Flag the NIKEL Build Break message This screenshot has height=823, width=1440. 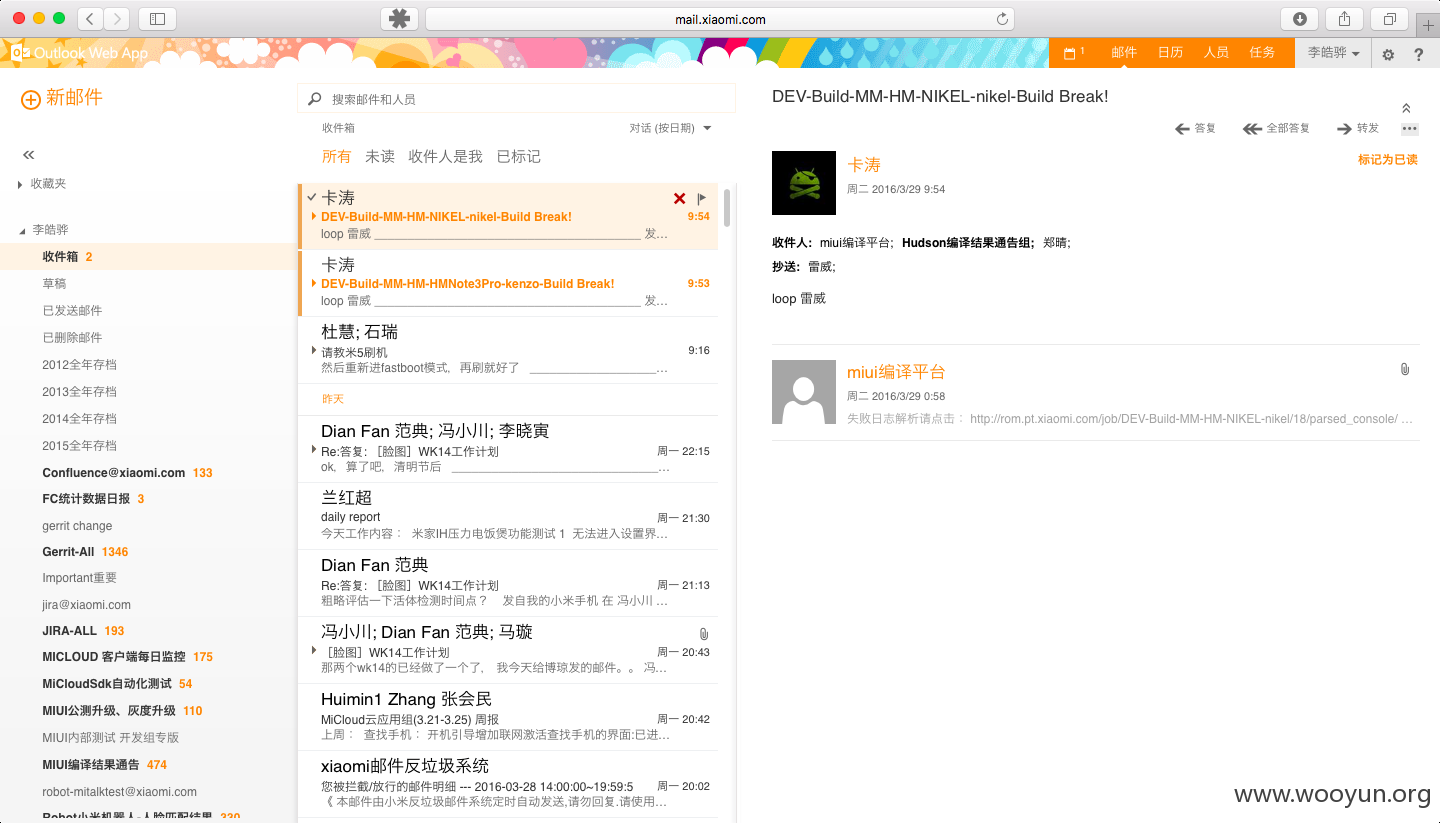click(702, 198)
